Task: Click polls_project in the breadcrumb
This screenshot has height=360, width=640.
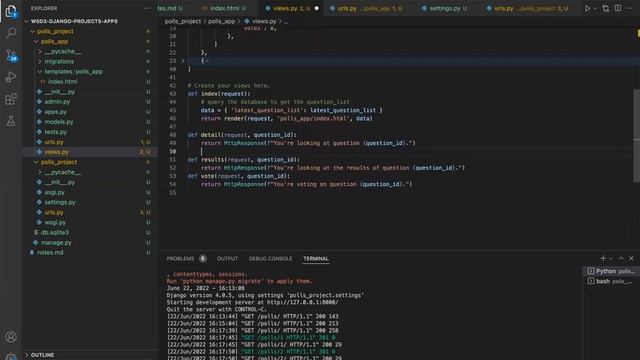Action: pyautogui.click(x=183, y=21)
